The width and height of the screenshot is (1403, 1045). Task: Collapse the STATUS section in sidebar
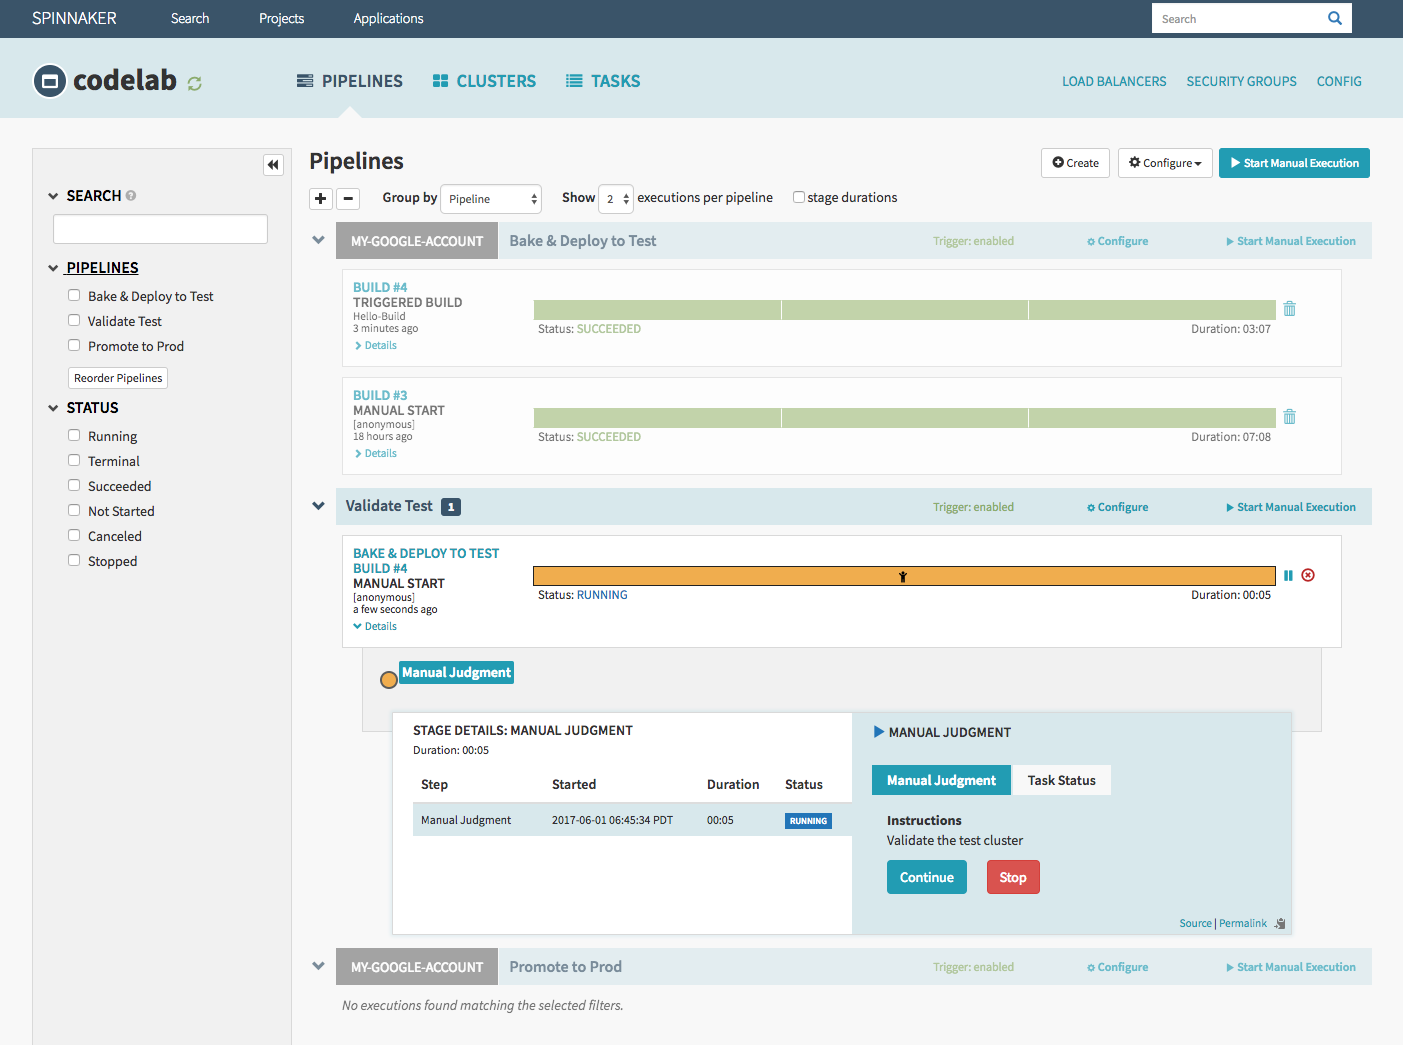click(53, 408)
